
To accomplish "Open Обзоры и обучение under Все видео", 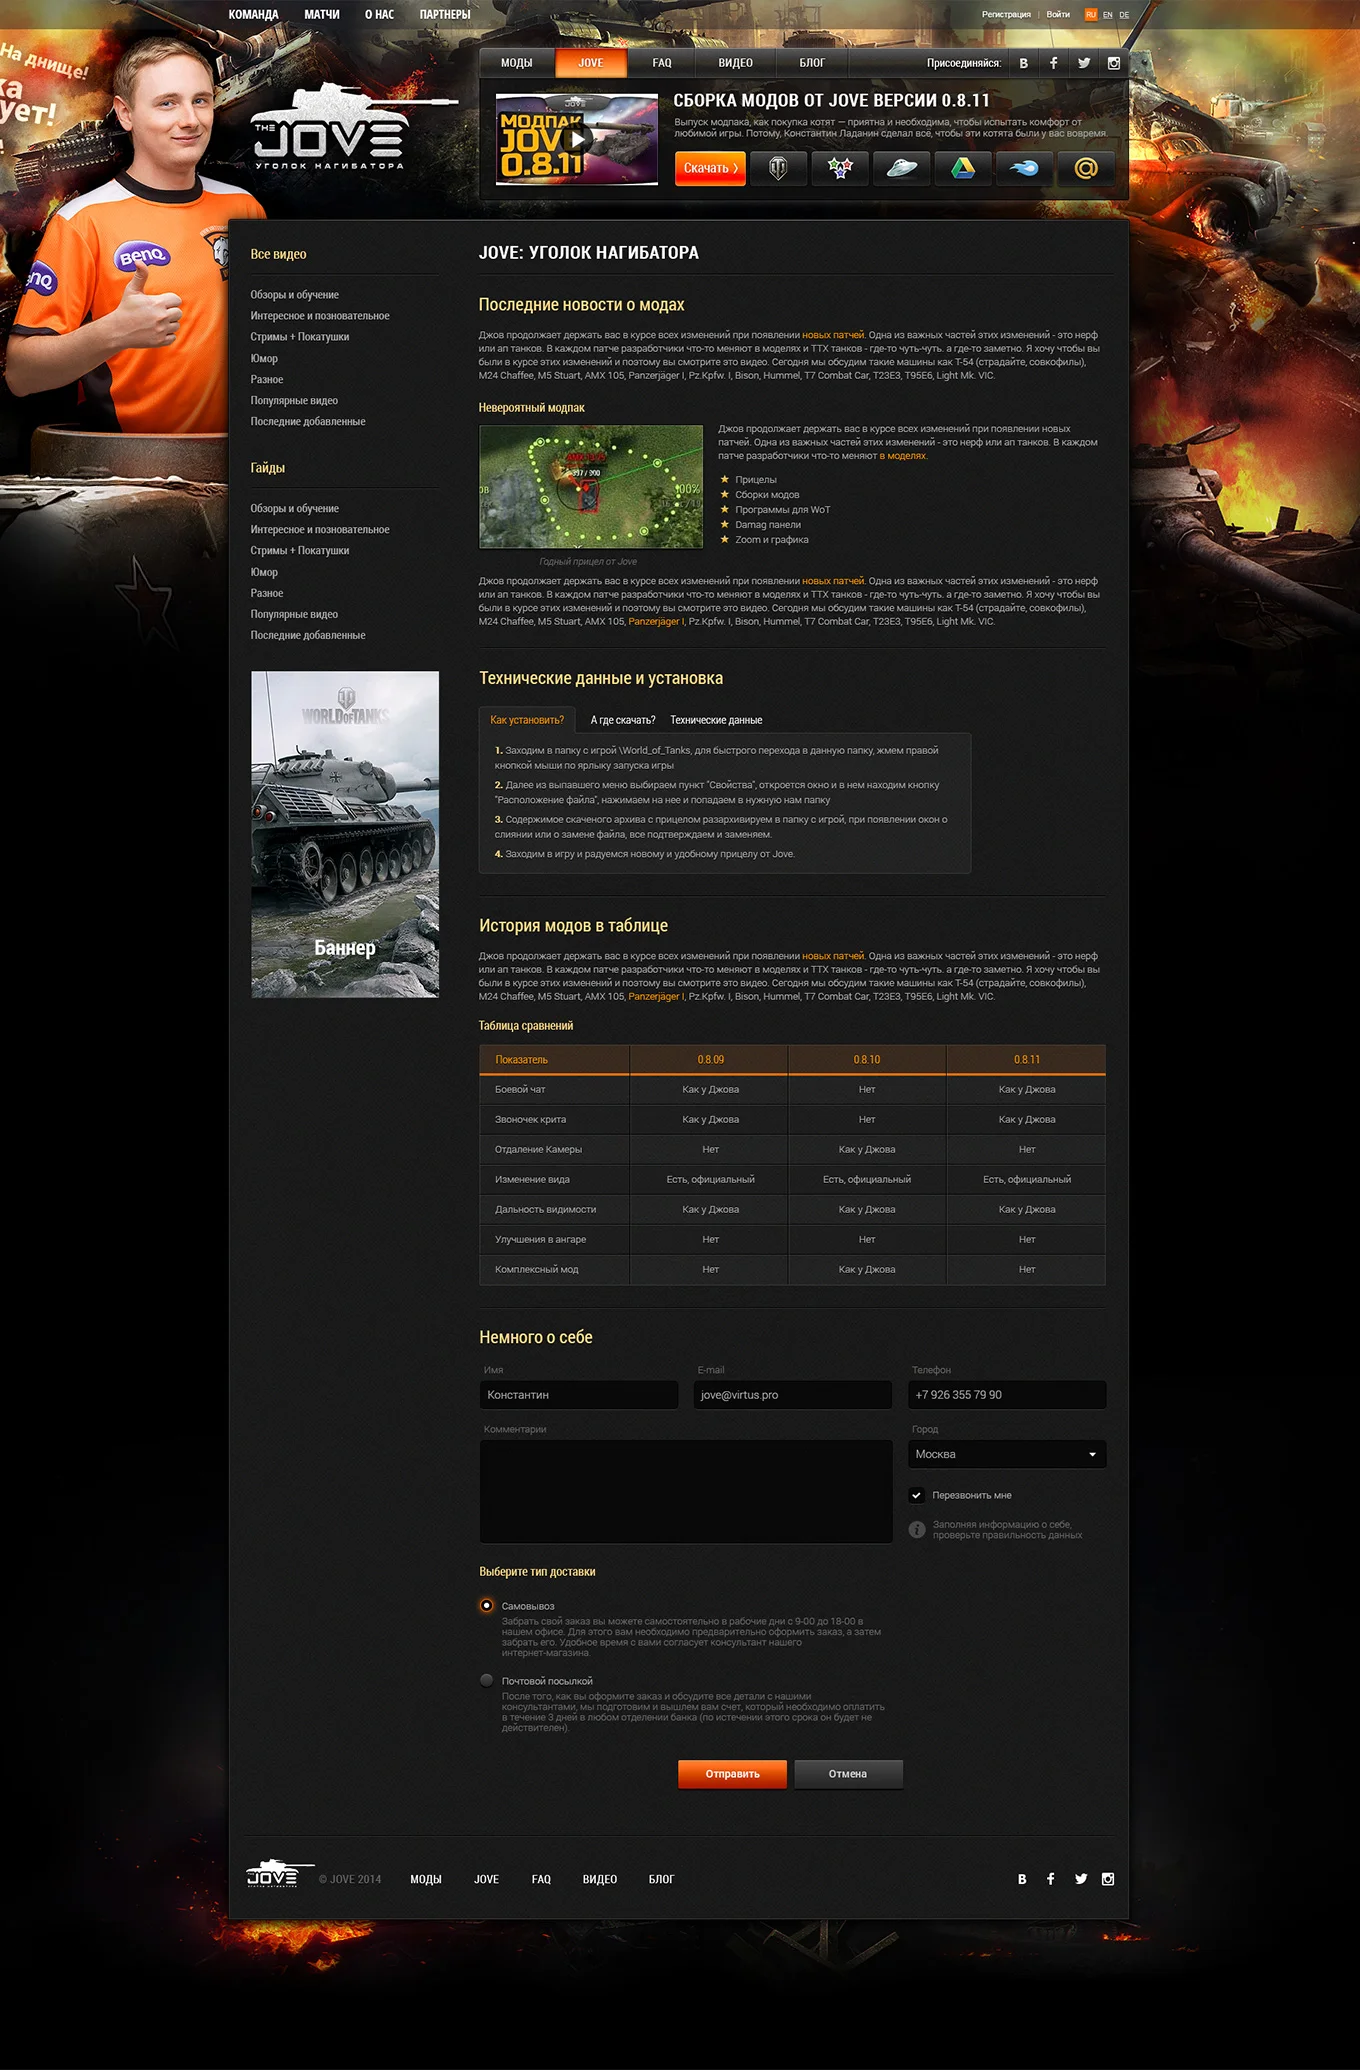I will point(295,295).
